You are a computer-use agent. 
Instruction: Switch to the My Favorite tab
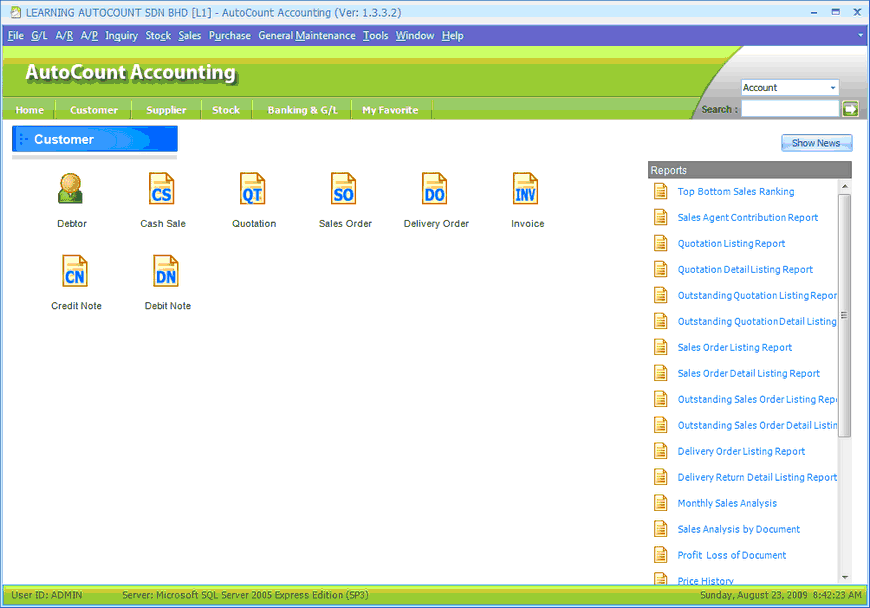(390, 110)
